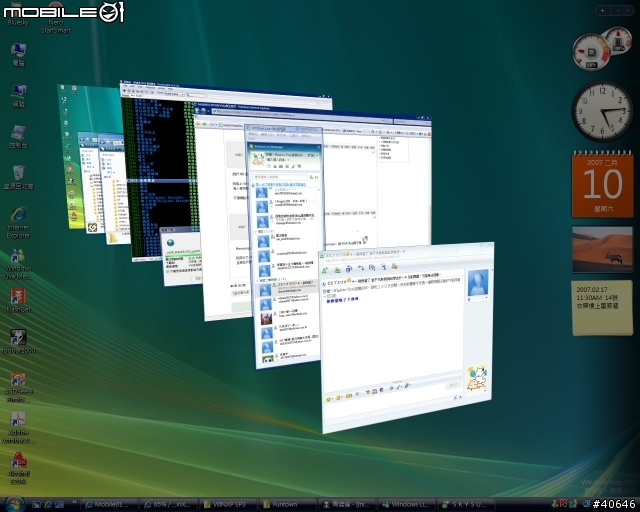Click the Messenger tray icon
The width and height of the screenshot is (640, 512).
pyautogui.click(x=555, y=504)
